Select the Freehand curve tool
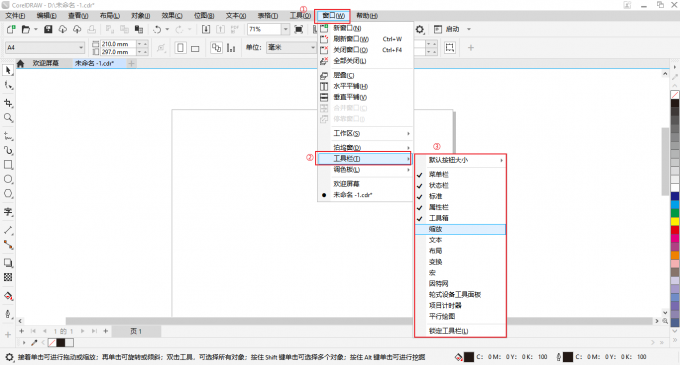This screenshot has height=365, width=680. [x=8, y=136]
